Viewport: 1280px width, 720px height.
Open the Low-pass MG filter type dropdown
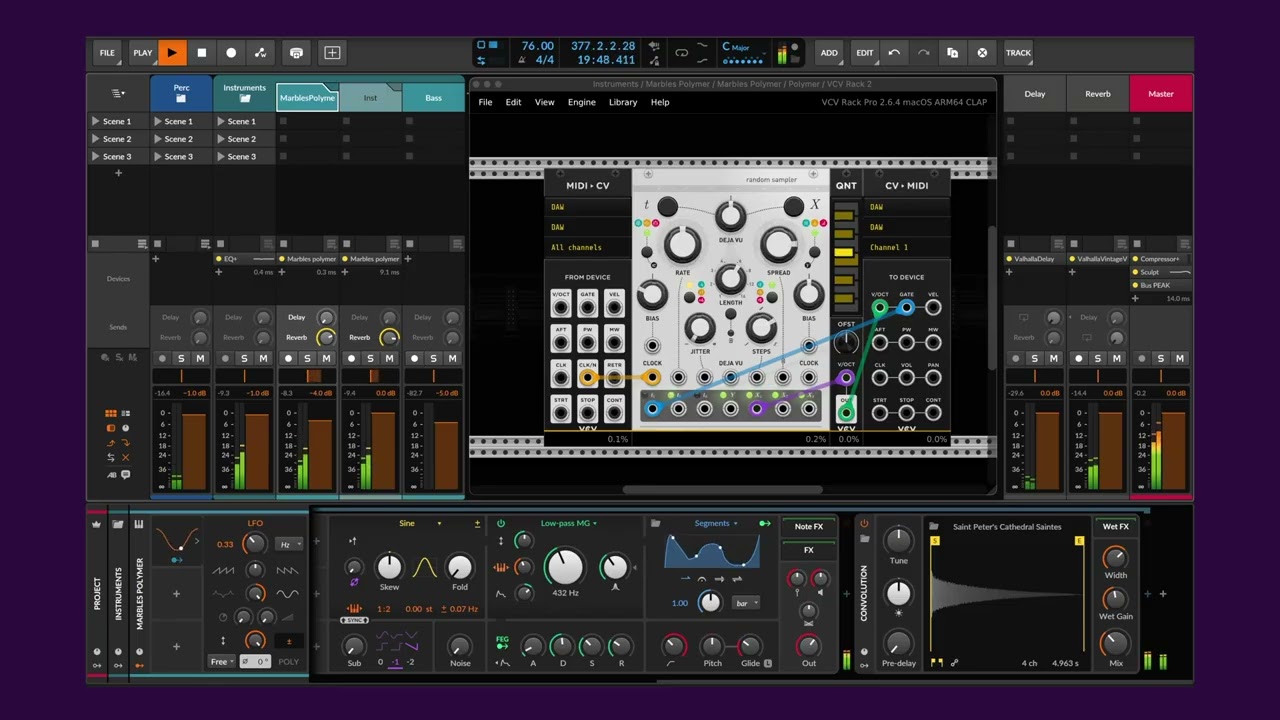pyautogui.click(x=569, y=523)
